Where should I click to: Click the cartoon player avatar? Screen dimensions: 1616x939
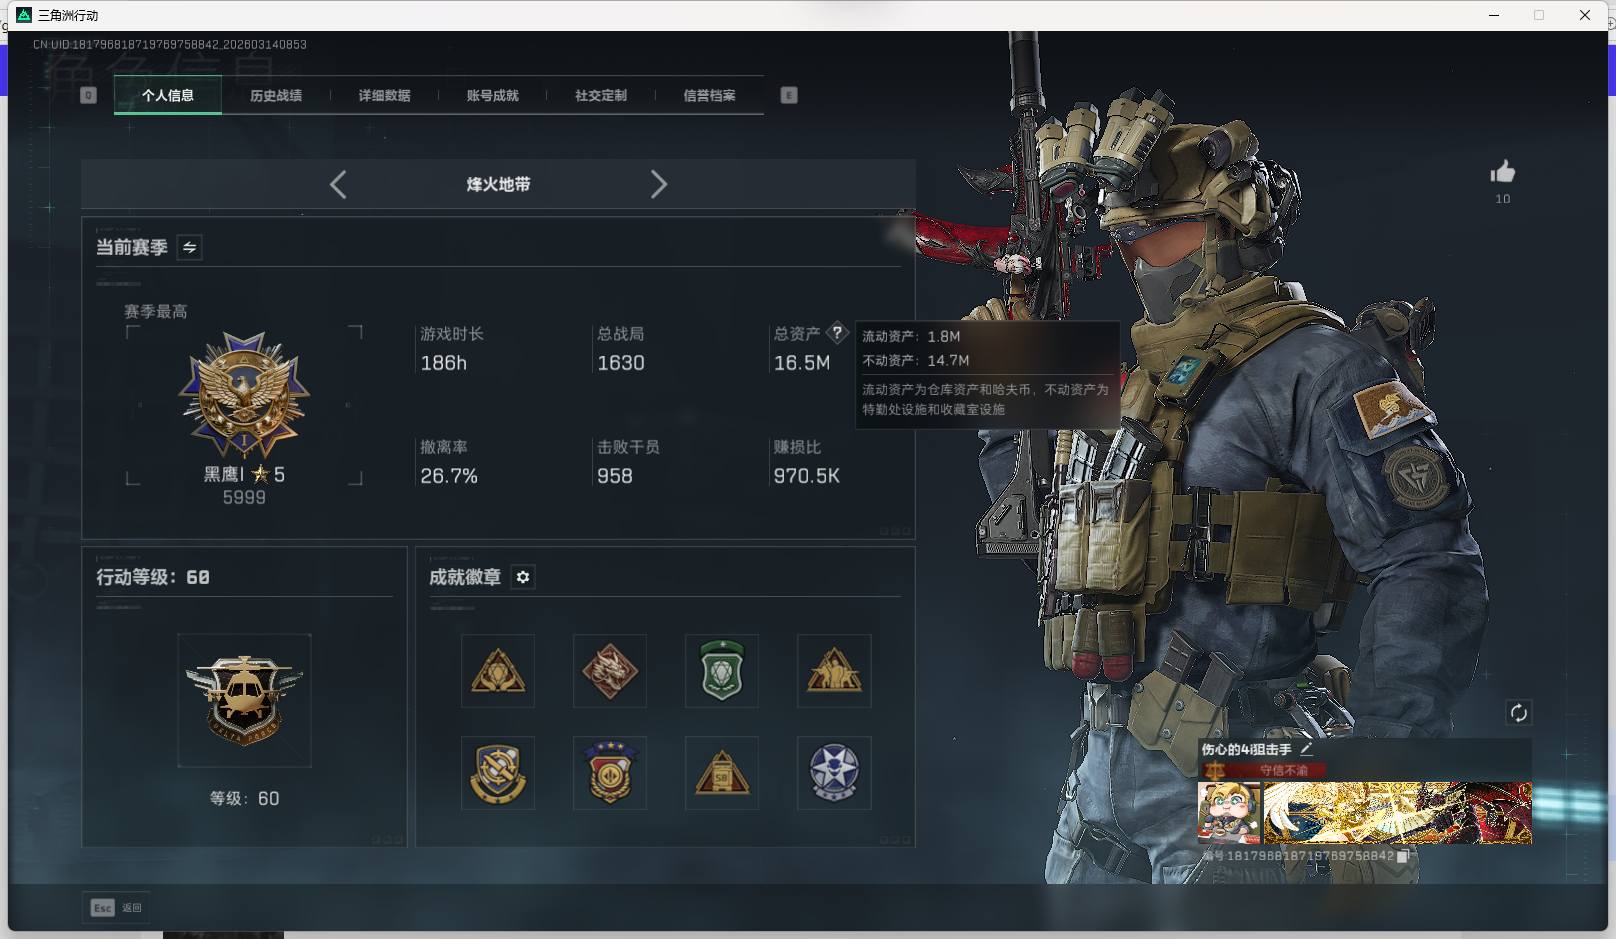tap(1229, 813)
